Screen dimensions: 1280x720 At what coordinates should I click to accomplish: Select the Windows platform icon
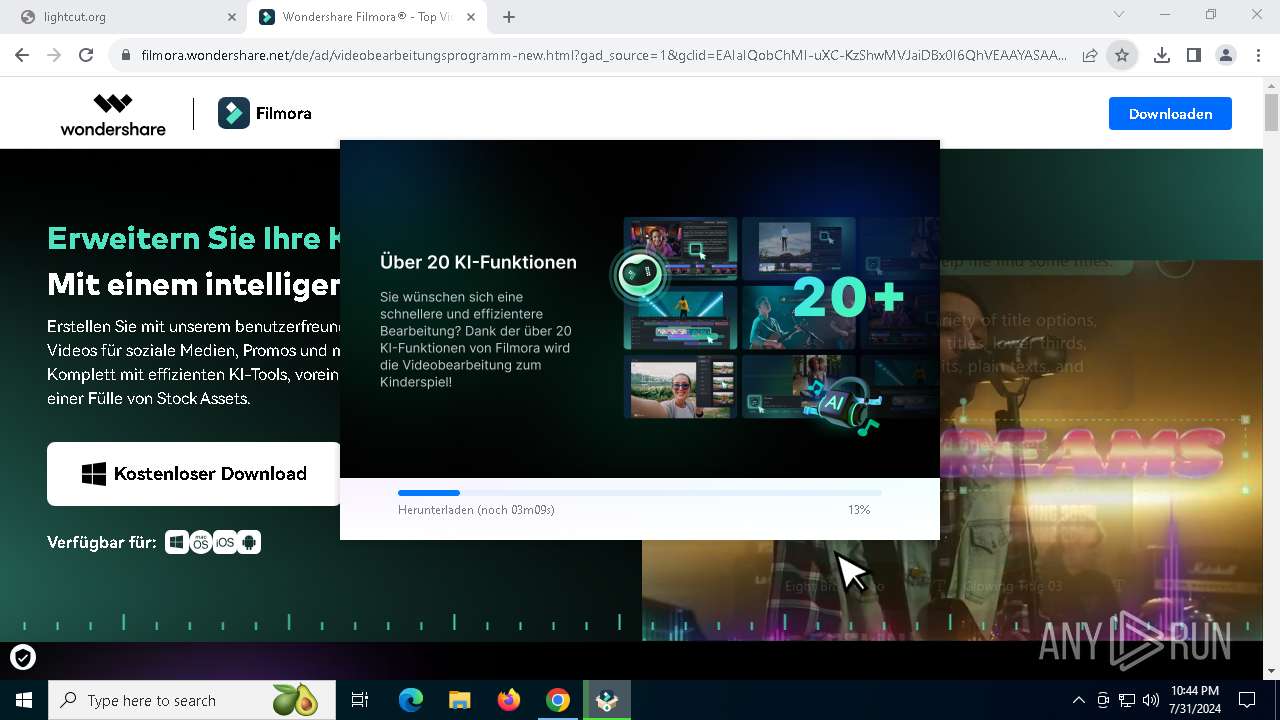click(177, 542)
